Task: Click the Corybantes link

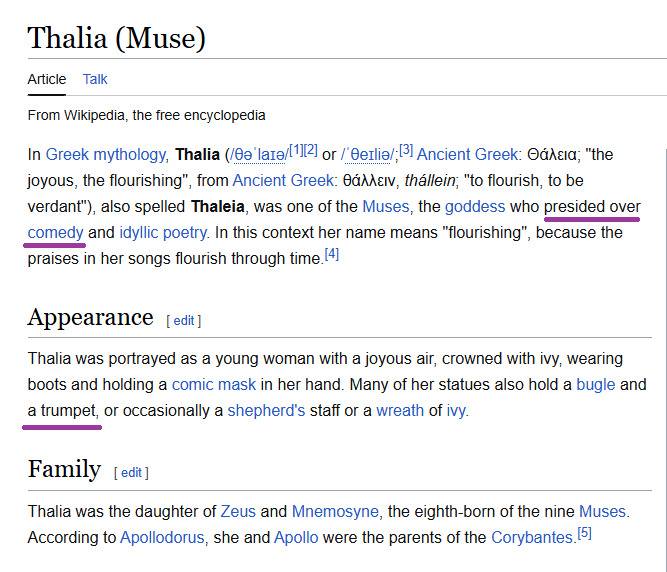Action: (532, 537)
